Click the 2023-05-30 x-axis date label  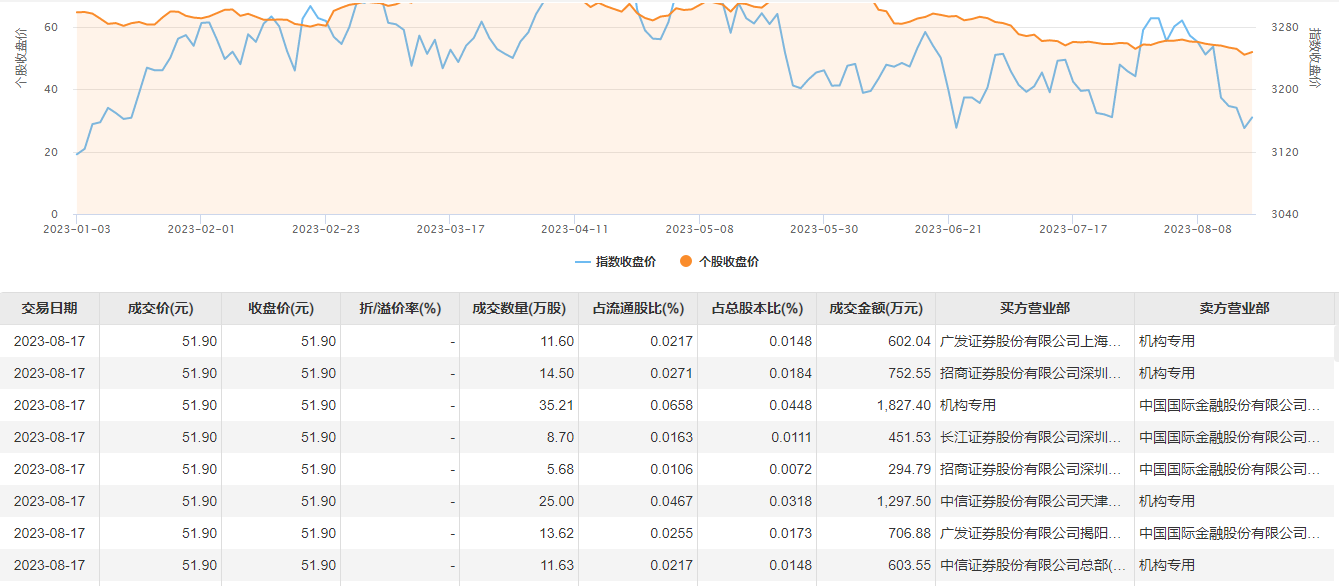click(824, 229)
